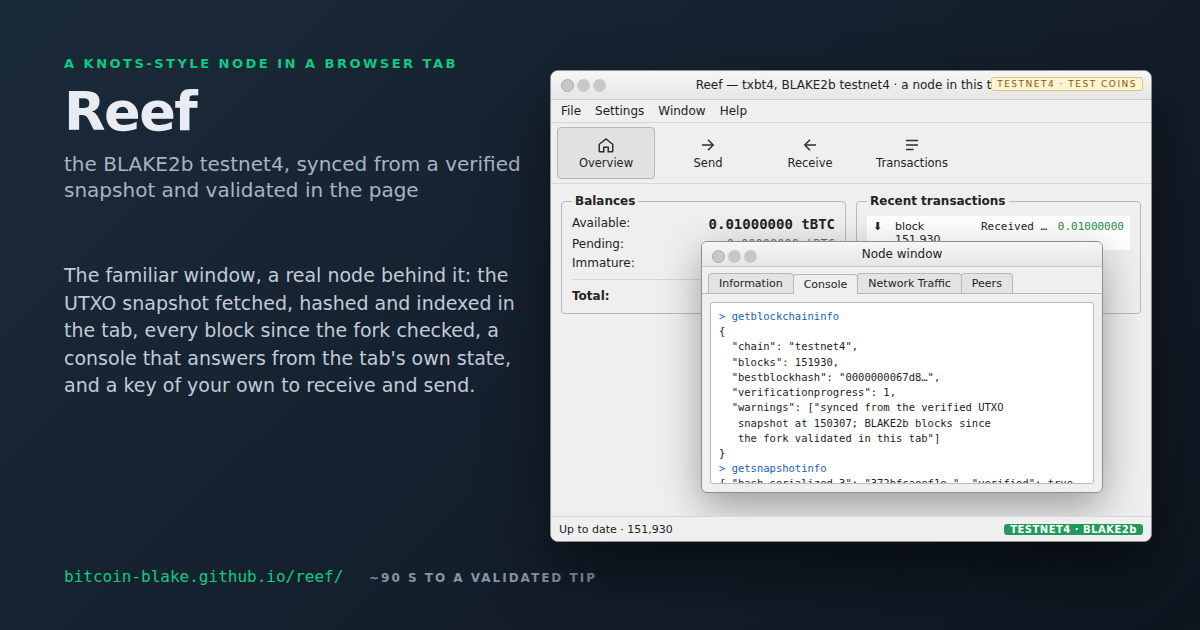This screenshot has height=630, width=1200.
Task: Click the TESTNET4 · TEST COINS badge
Action: [1067, 84]
